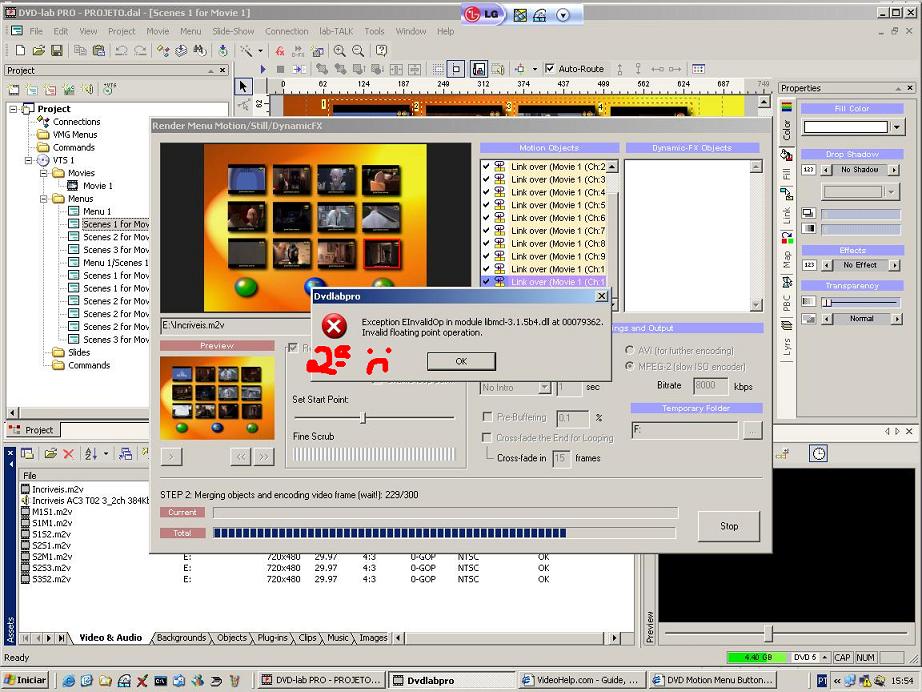Image resolution: width=922 pixels, height=692 pixels.
Task: Click the Temporary Folder path field
Action: [684, 430]
